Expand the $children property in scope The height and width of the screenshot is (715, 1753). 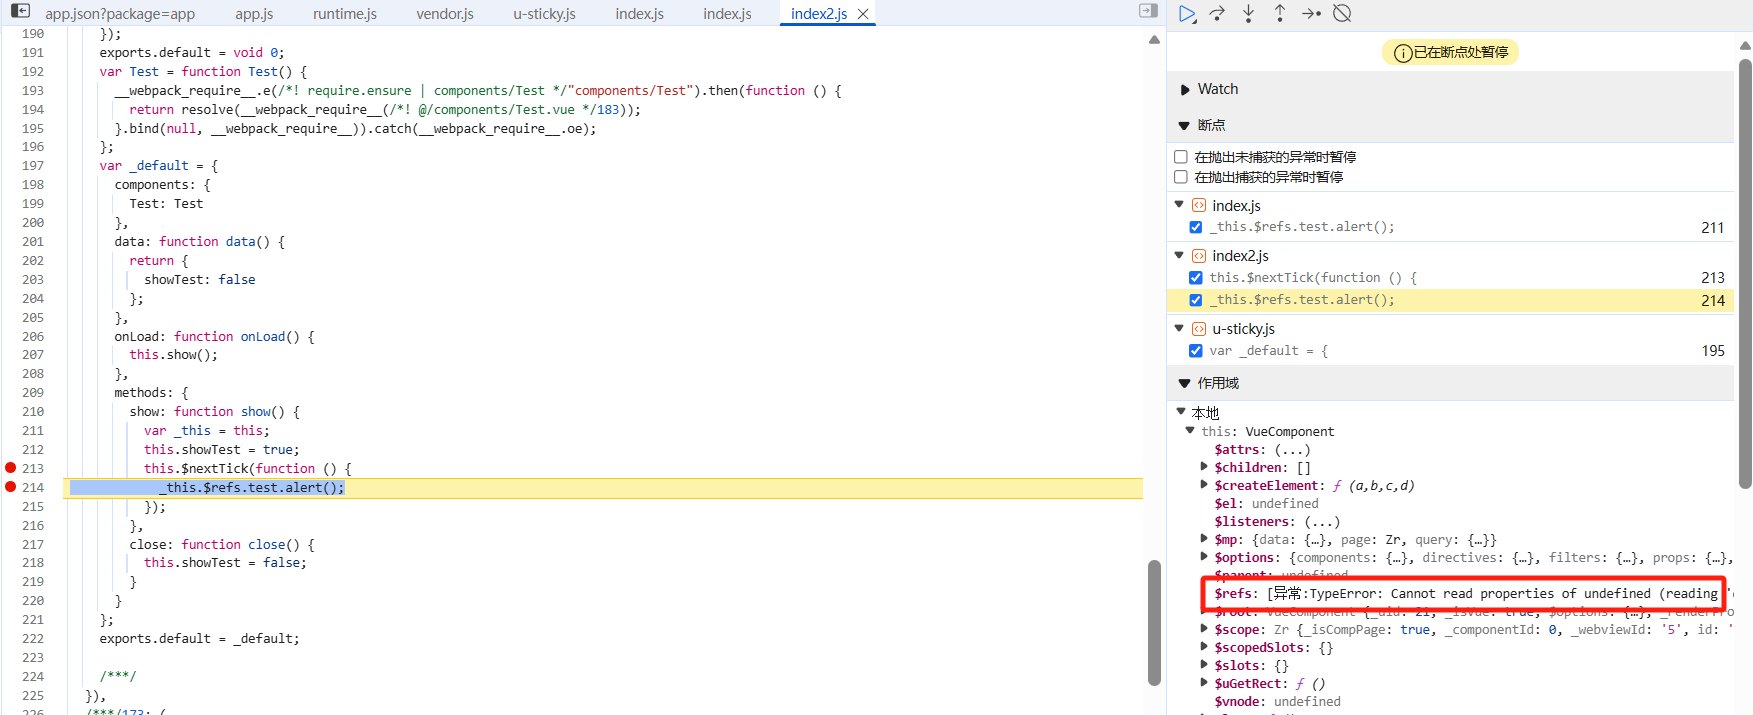coord(1204,467)
